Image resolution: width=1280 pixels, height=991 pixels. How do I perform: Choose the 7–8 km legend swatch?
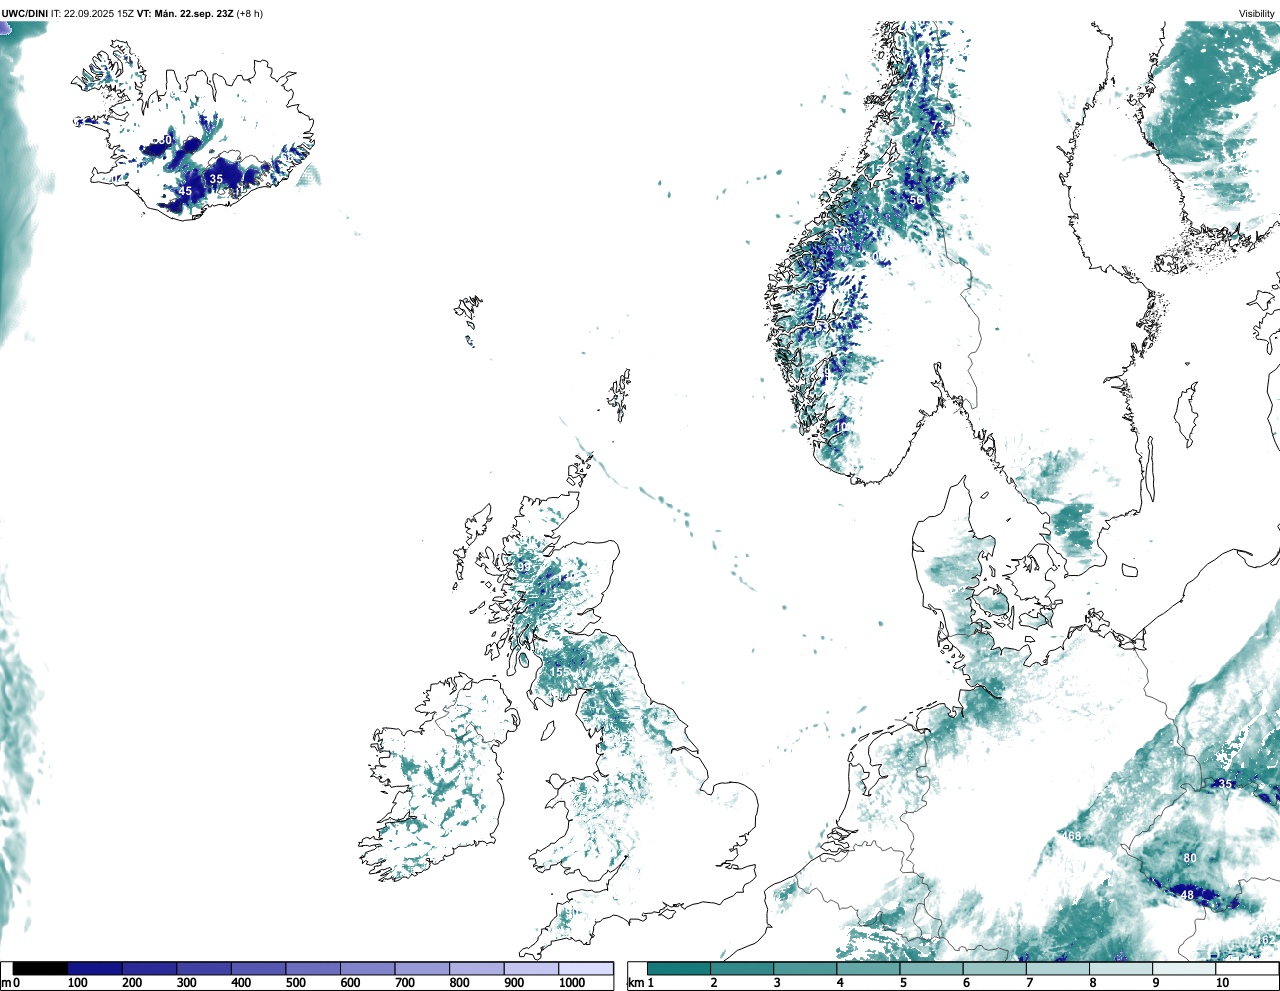click(1058, 968)
